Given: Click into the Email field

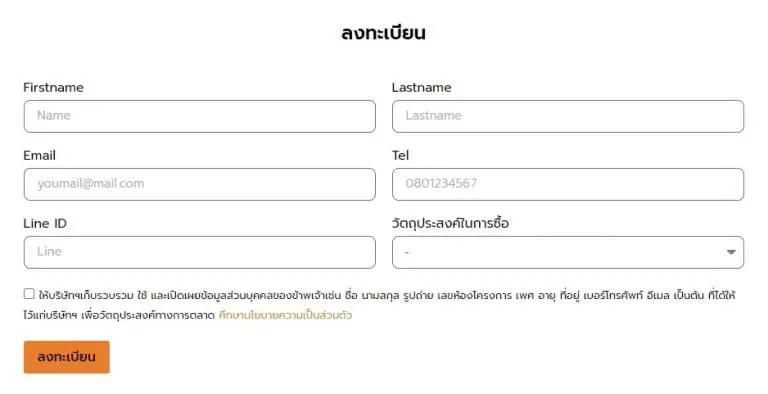Looking at the screenshot, I should point(199,184).
